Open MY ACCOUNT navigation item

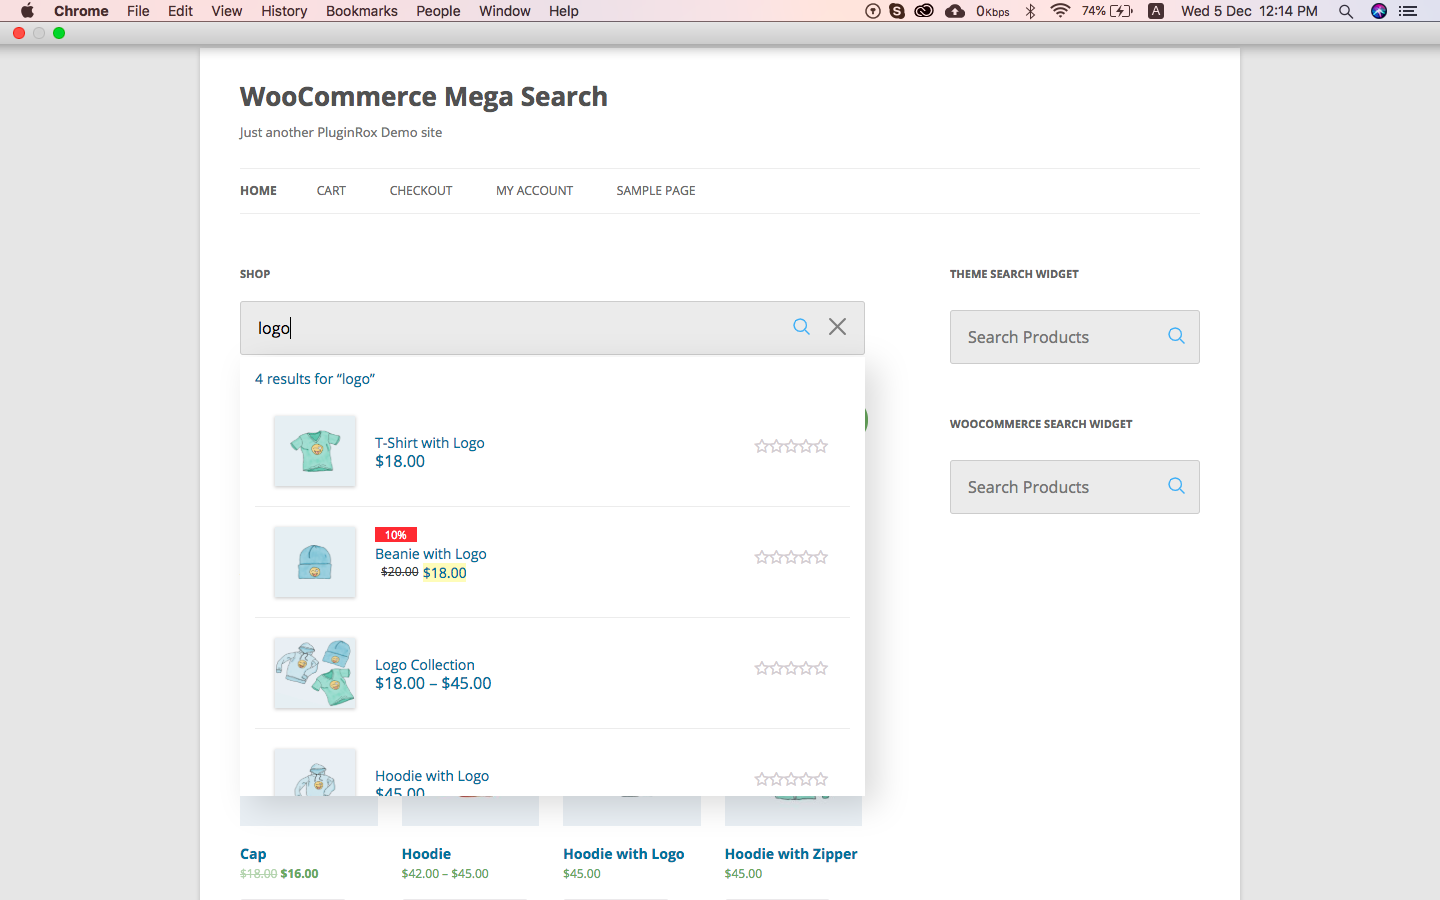click(x=534, y=191)
